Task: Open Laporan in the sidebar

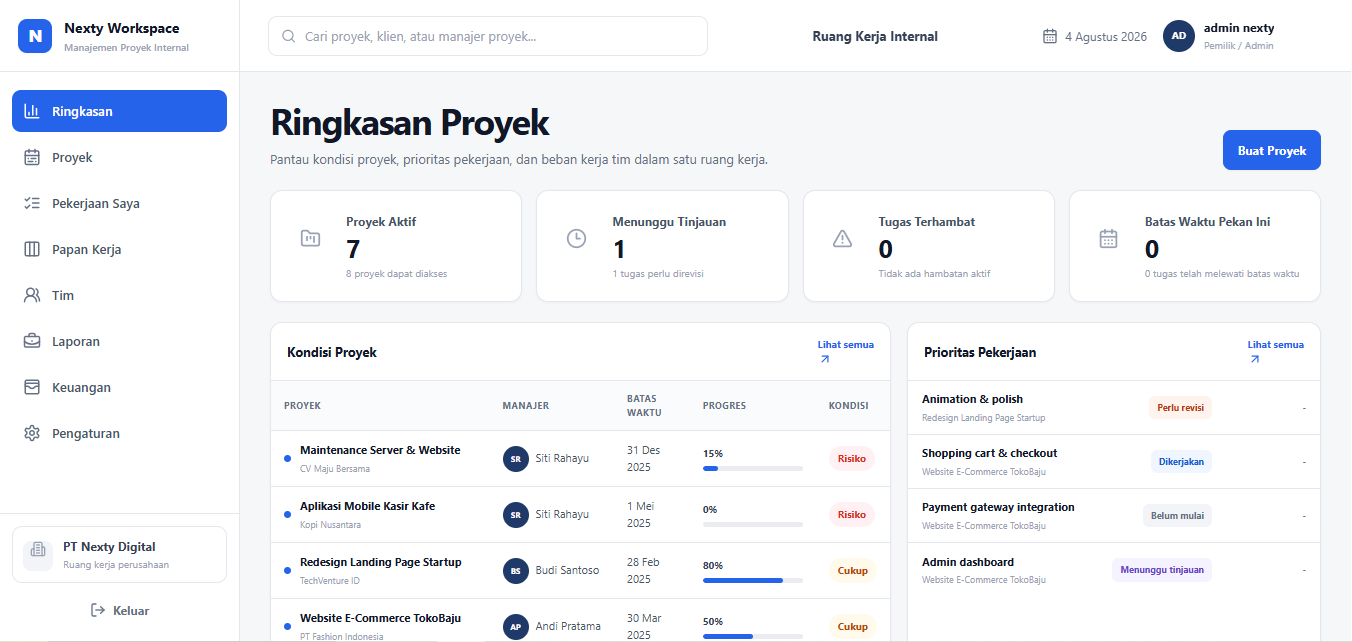Action: (x=119, y=341)
